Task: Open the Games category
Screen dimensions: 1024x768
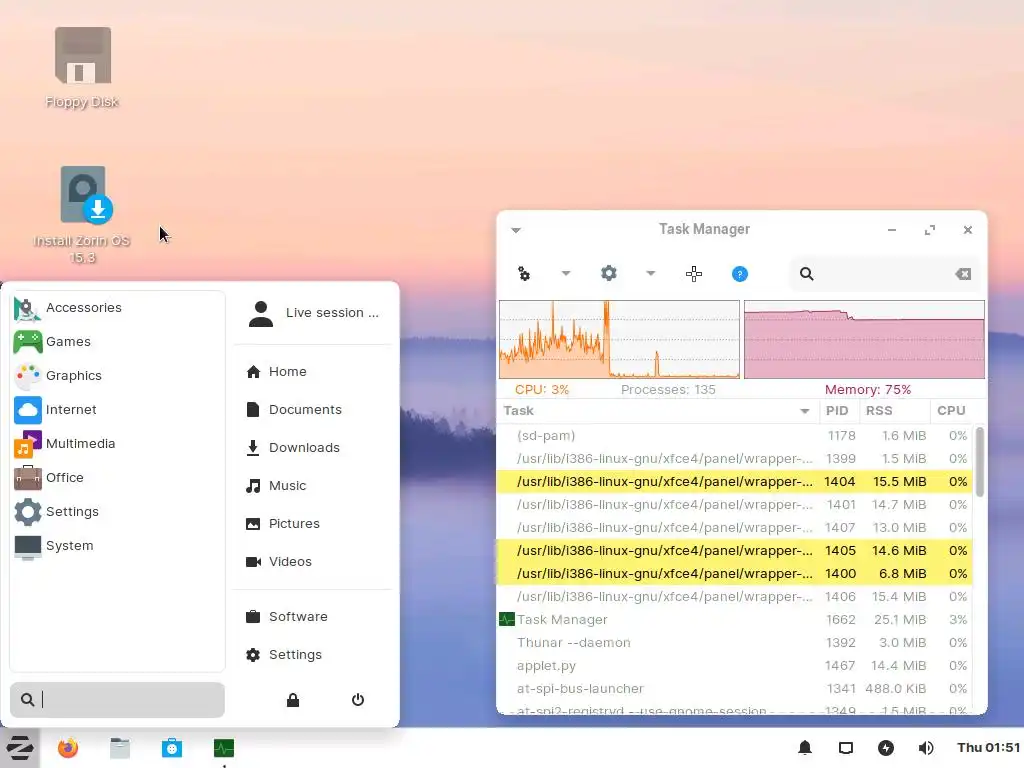Action: click(x=118, y=342)
